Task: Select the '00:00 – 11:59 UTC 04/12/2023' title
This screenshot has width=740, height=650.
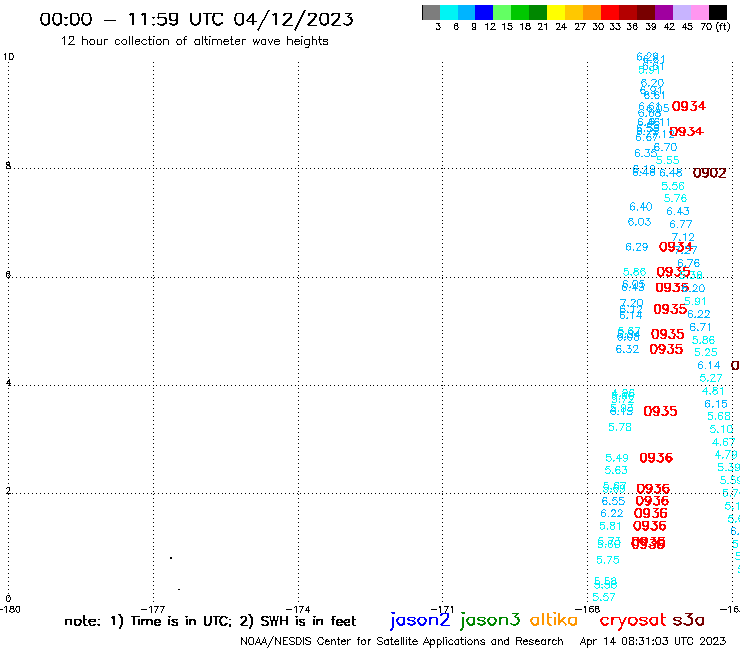Action: 196,19
